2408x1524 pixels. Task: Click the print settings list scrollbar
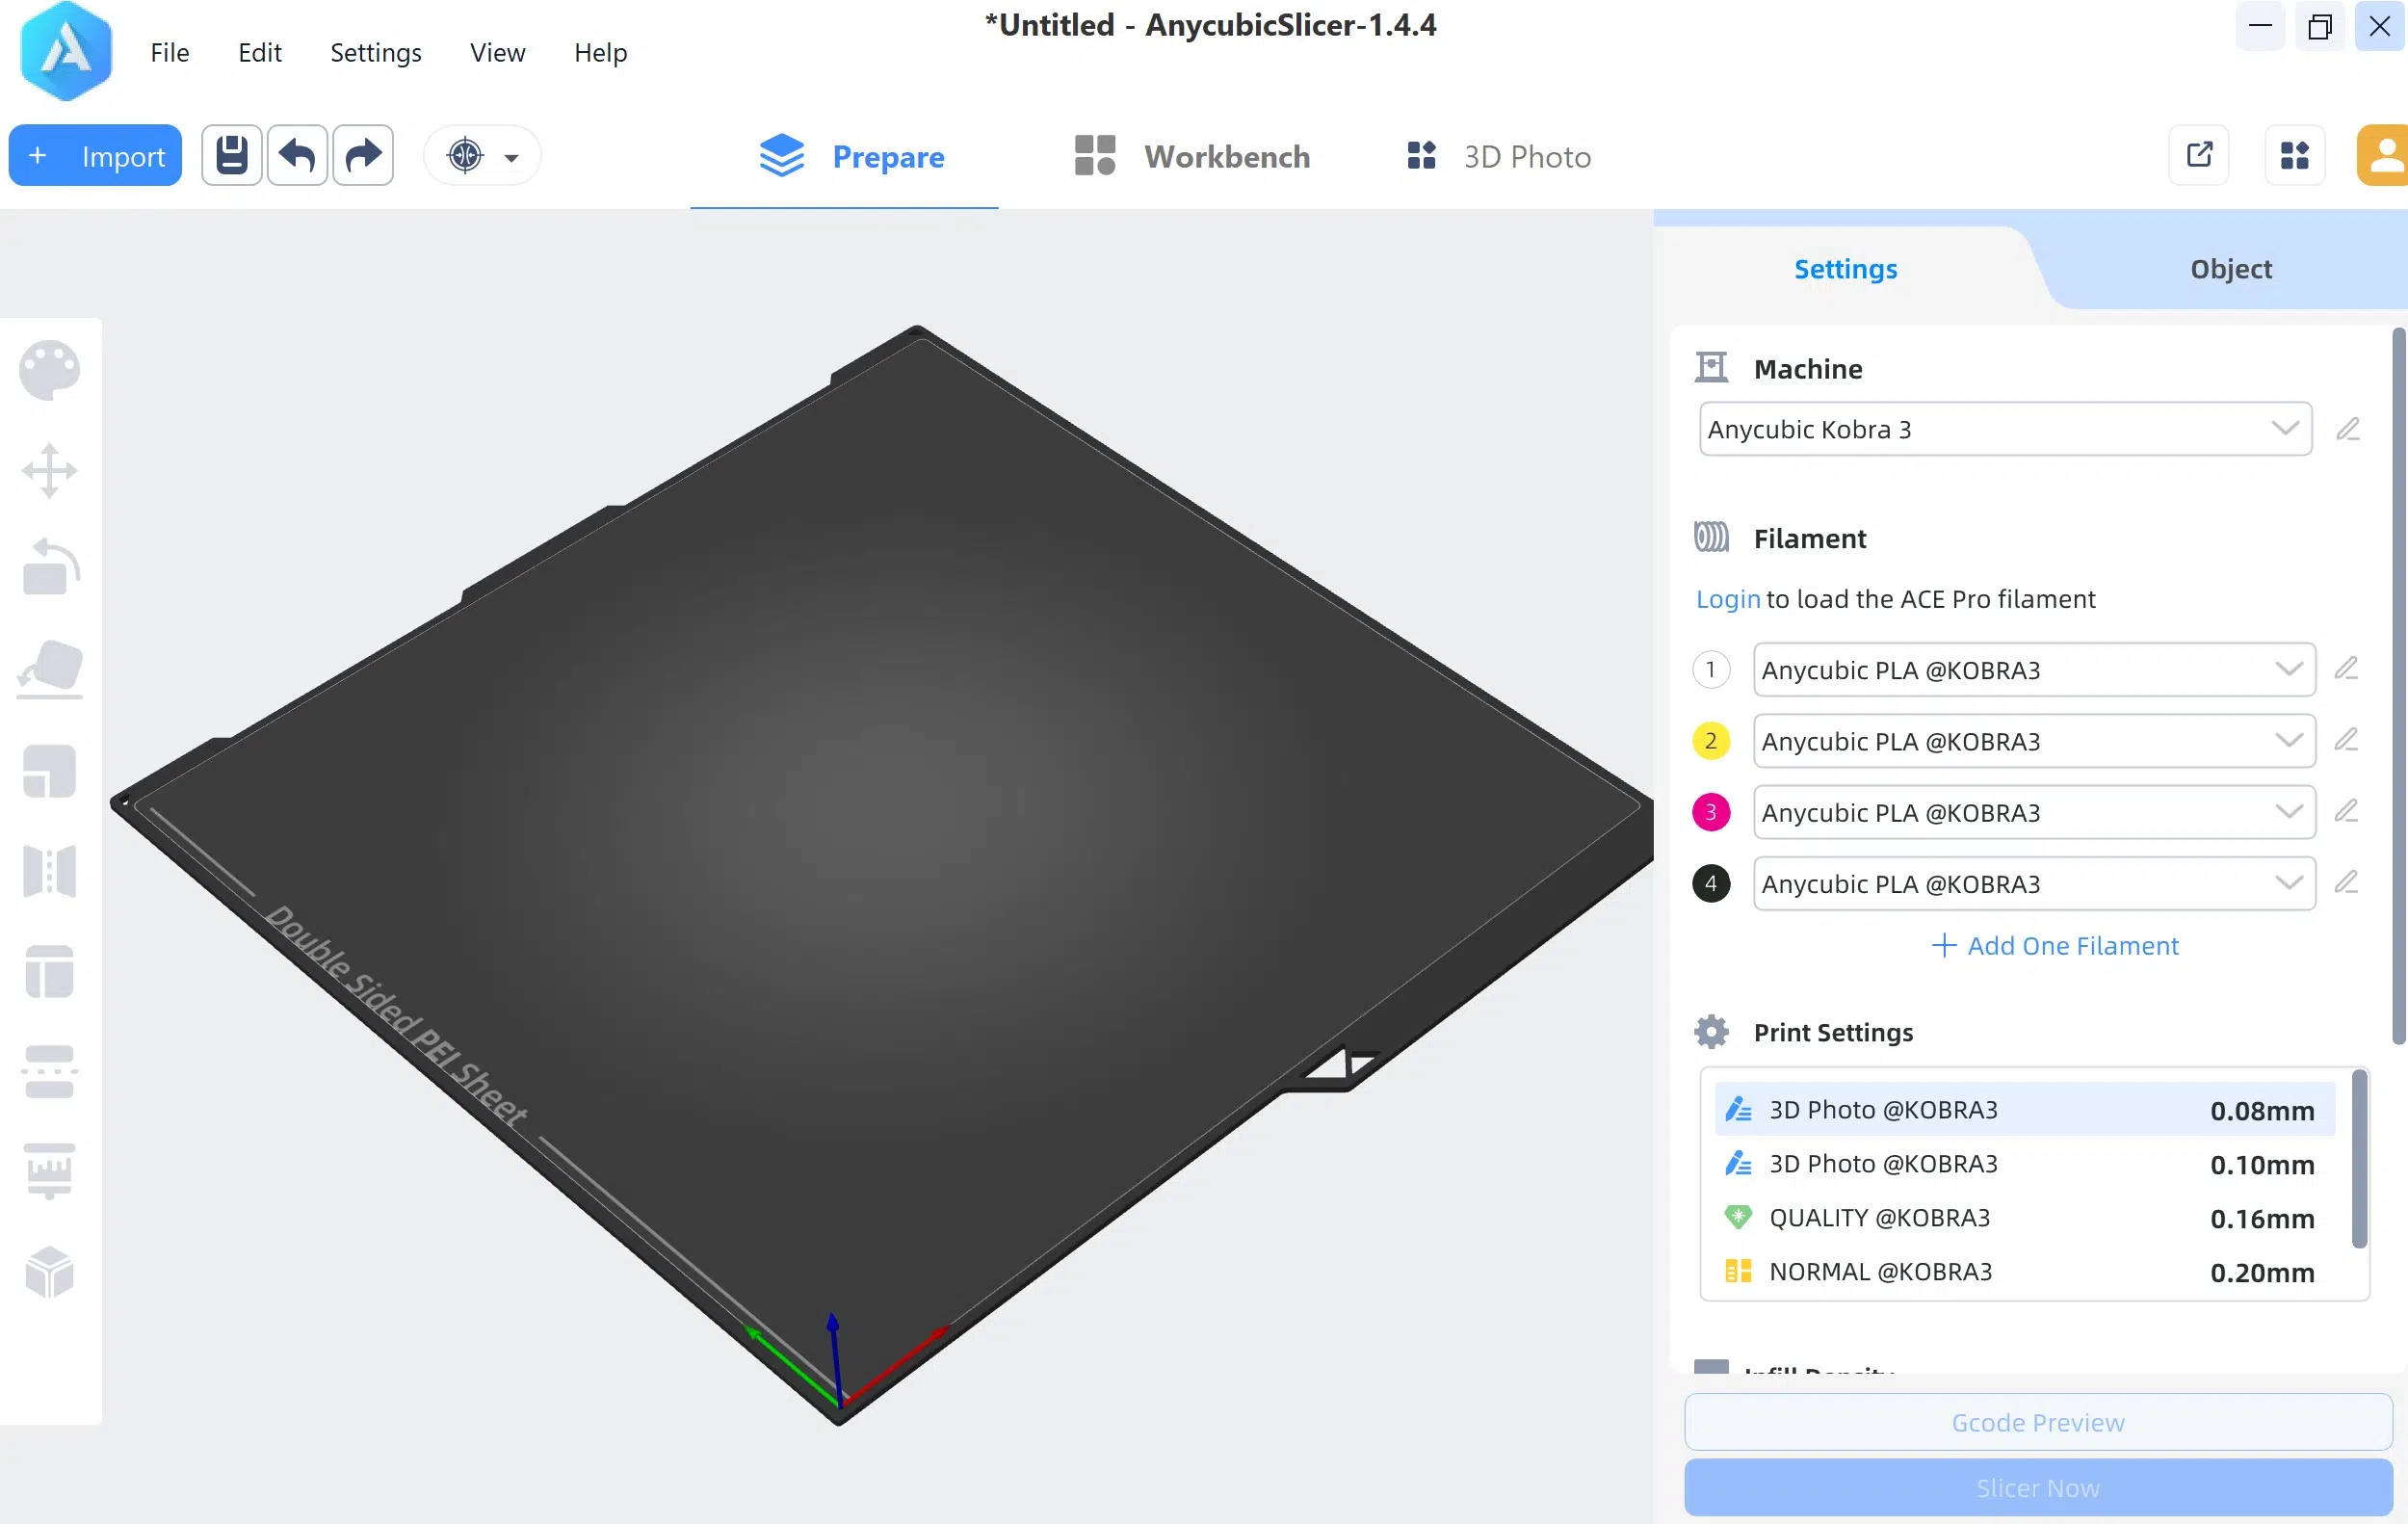click(2358, 1160)
